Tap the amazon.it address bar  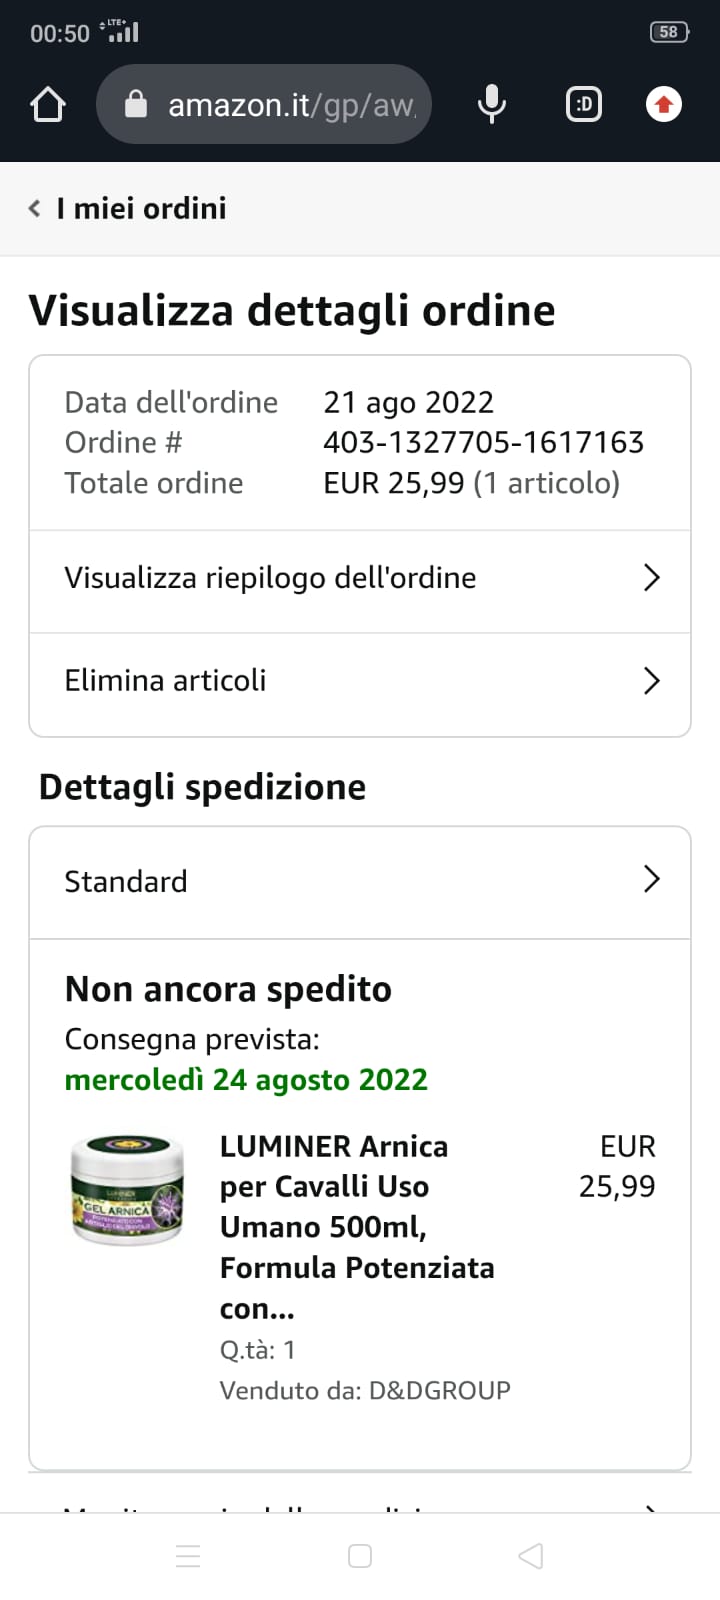point(290,104)
